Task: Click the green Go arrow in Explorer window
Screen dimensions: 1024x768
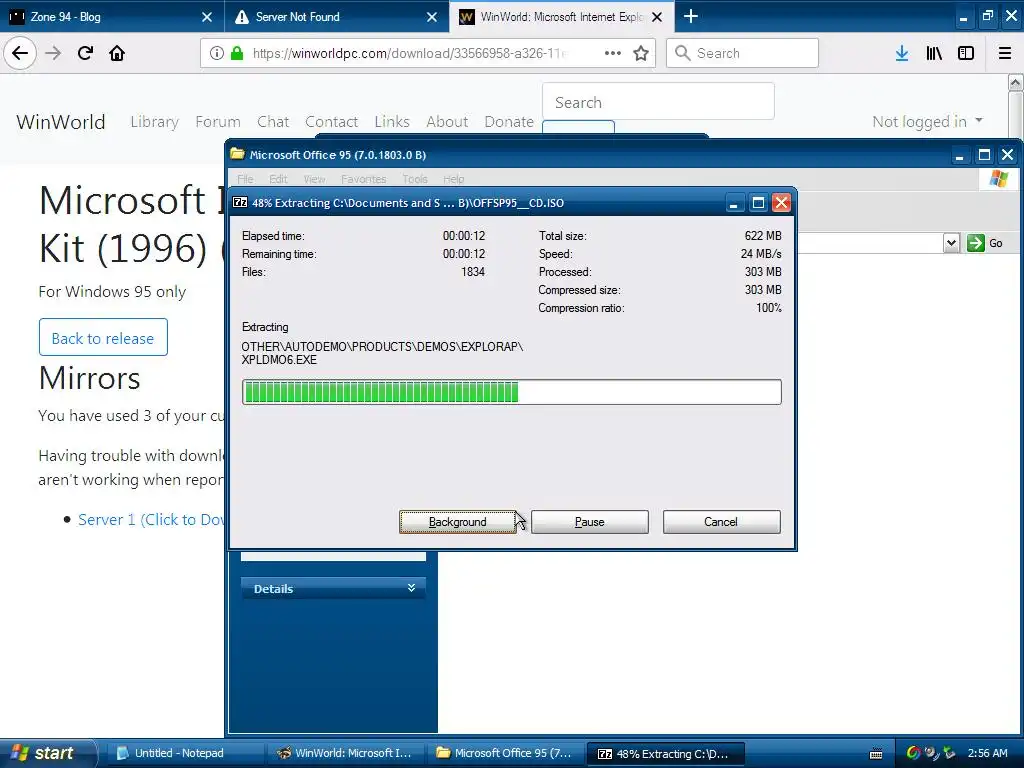Action: click(976, 243)
